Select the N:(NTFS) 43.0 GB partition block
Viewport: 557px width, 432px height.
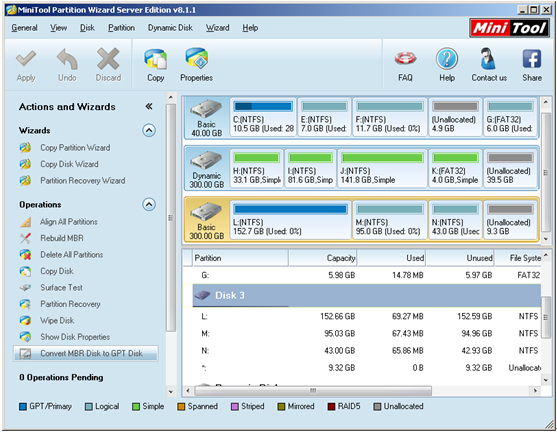(x=455, y=220)
